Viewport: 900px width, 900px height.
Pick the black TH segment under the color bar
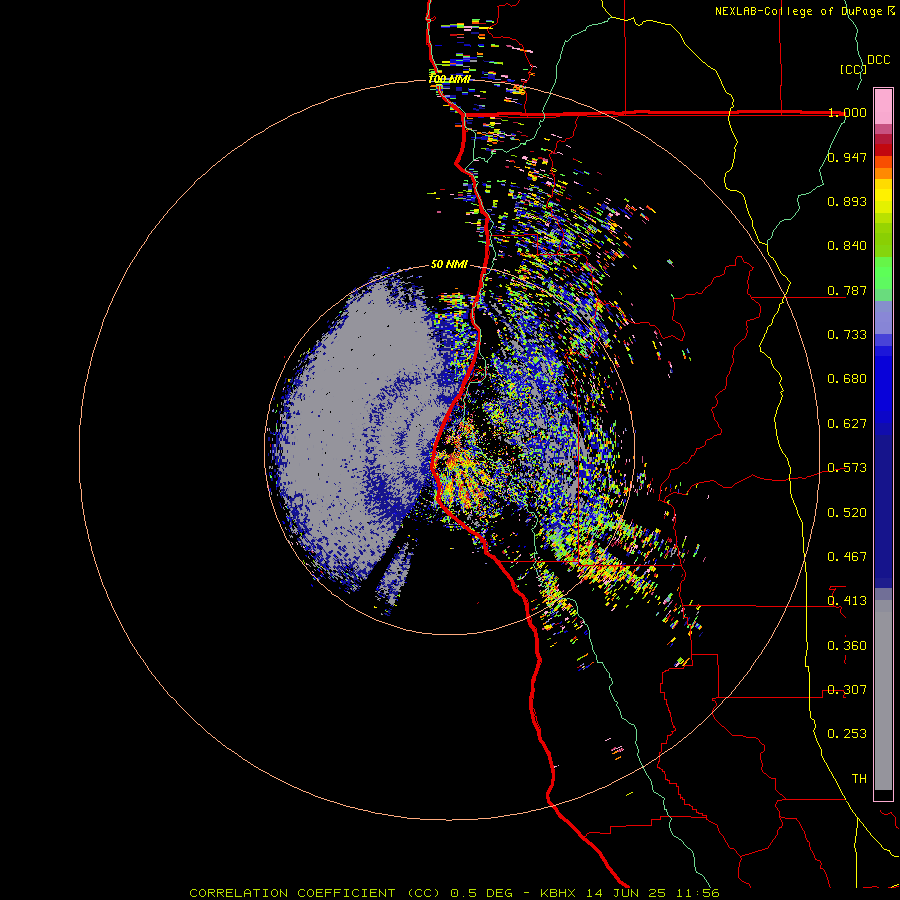[x=883, y=794]
